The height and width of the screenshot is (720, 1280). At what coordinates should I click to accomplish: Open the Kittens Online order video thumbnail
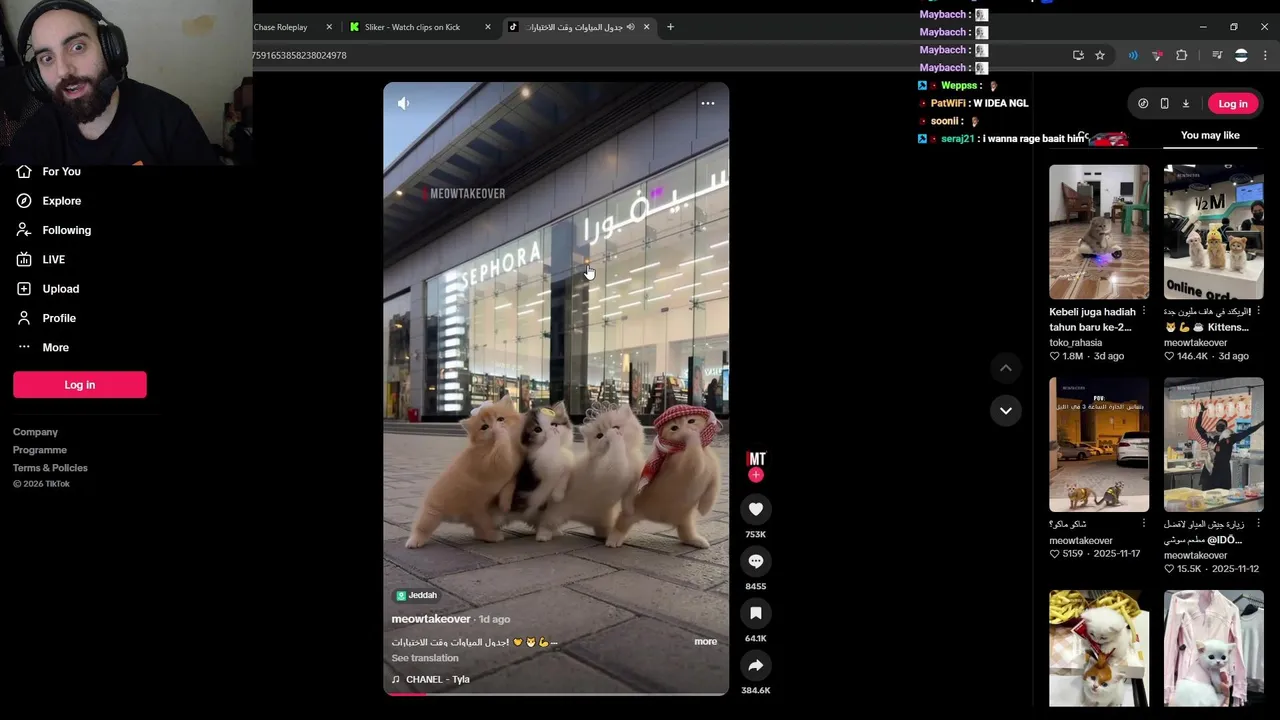pos(1214,232)
